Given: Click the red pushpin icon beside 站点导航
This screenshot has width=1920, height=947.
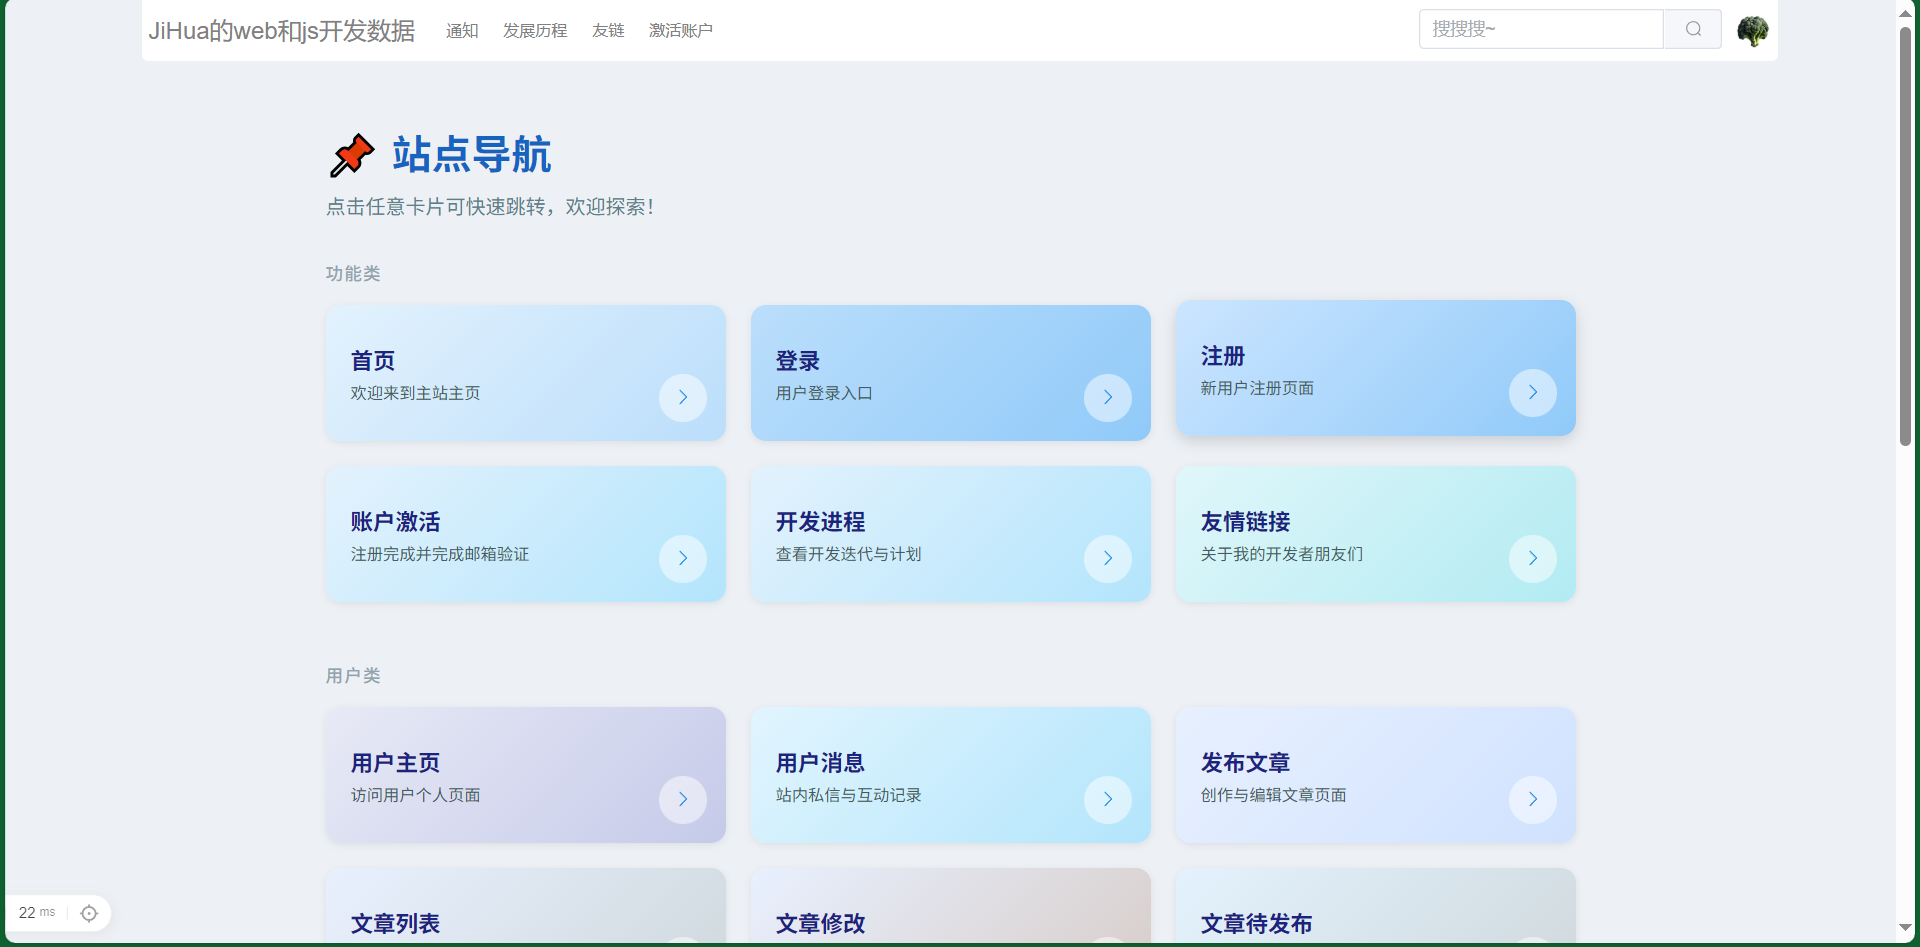Looking at the screenshot, I should click(x=351, y=155).
